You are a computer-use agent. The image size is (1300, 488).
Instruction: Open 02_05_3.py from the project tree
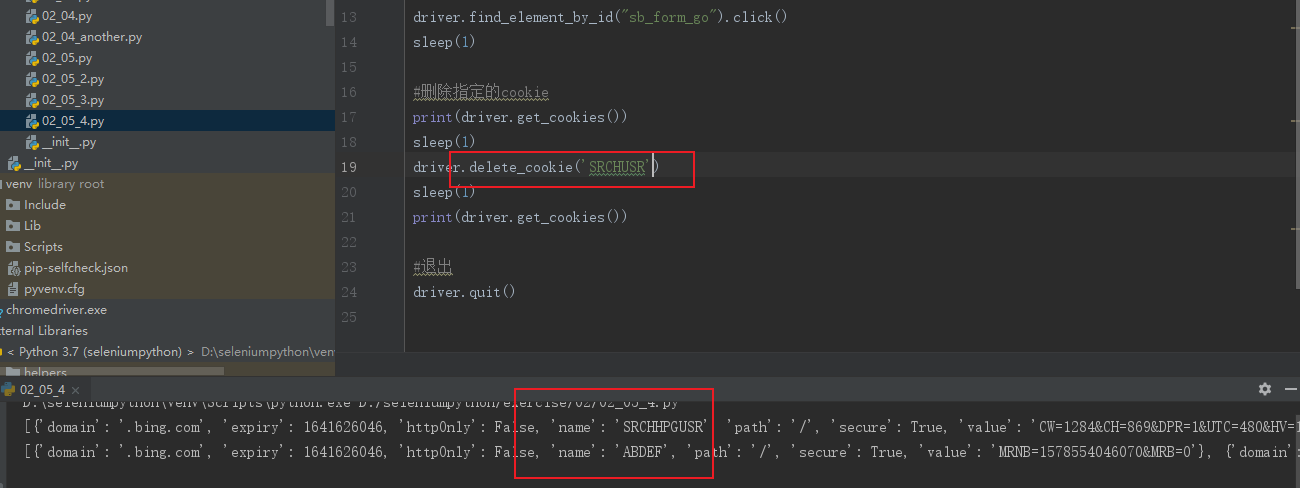(x=64, y=100)
